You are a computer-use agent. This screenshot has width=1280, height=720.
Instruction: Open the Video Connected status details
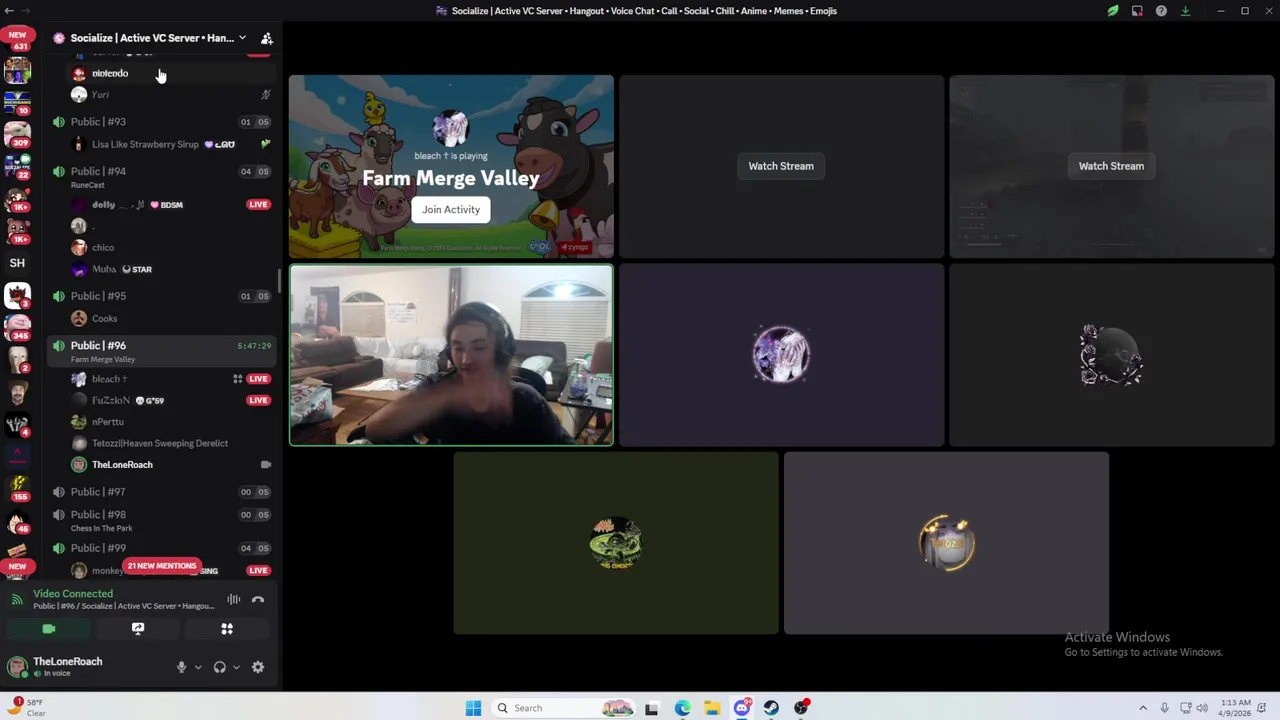[x=73, y=594]
